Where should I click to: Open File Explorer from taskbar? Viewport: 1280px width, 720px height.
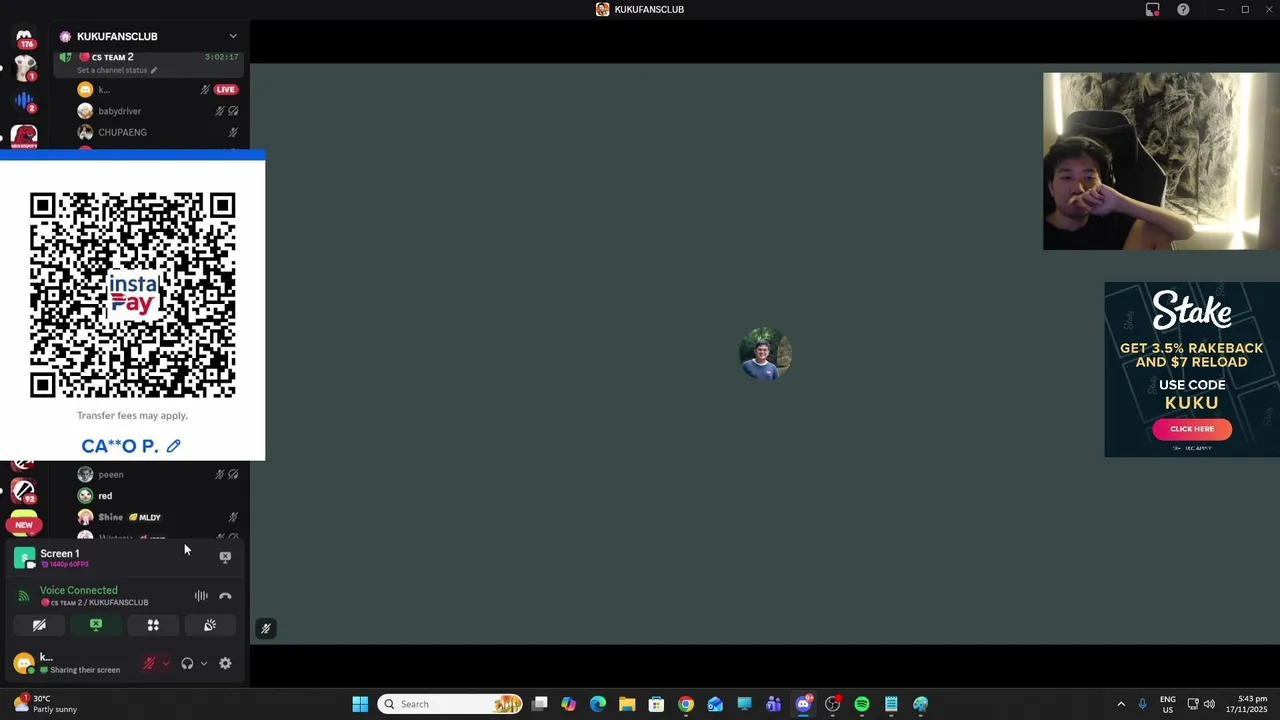click(627, 704)
